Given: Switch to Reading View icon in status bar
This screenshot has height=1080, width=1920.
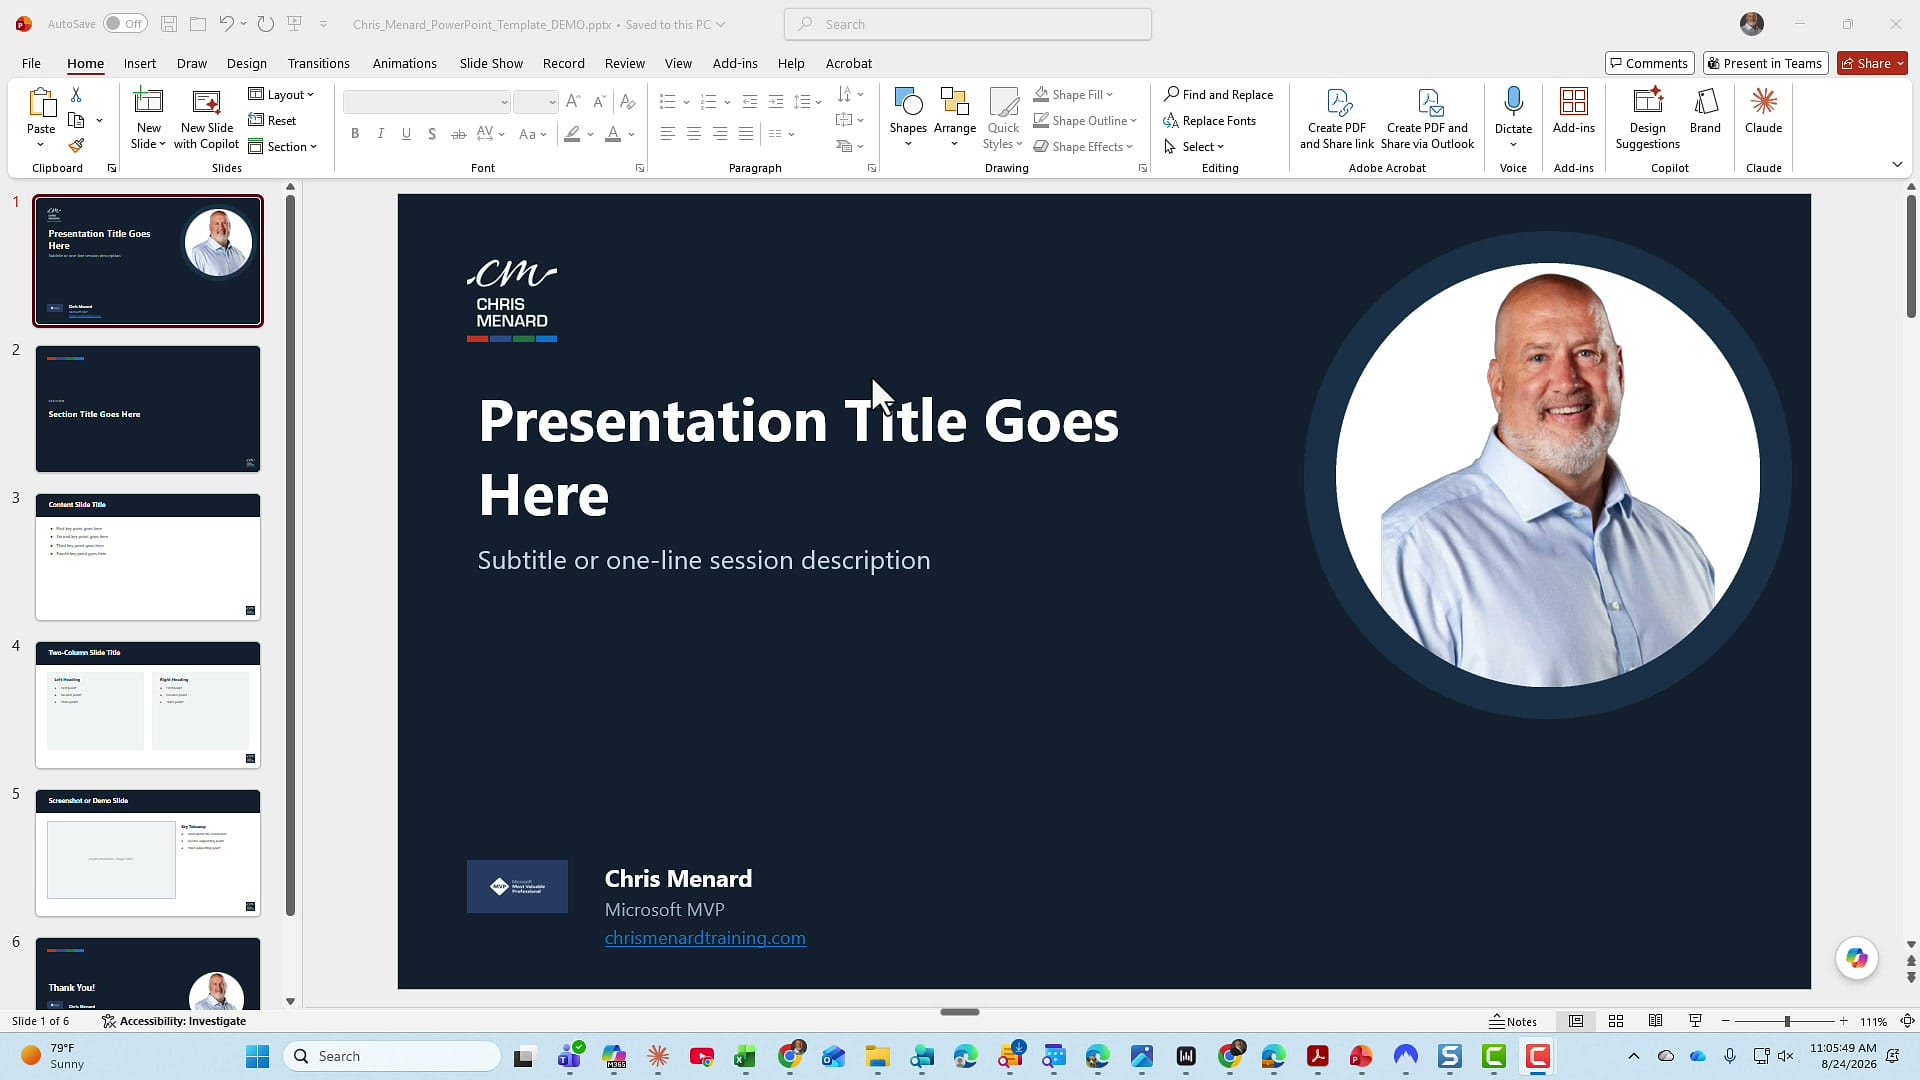Looking at the screenshot, I should click(1655, 1021).
